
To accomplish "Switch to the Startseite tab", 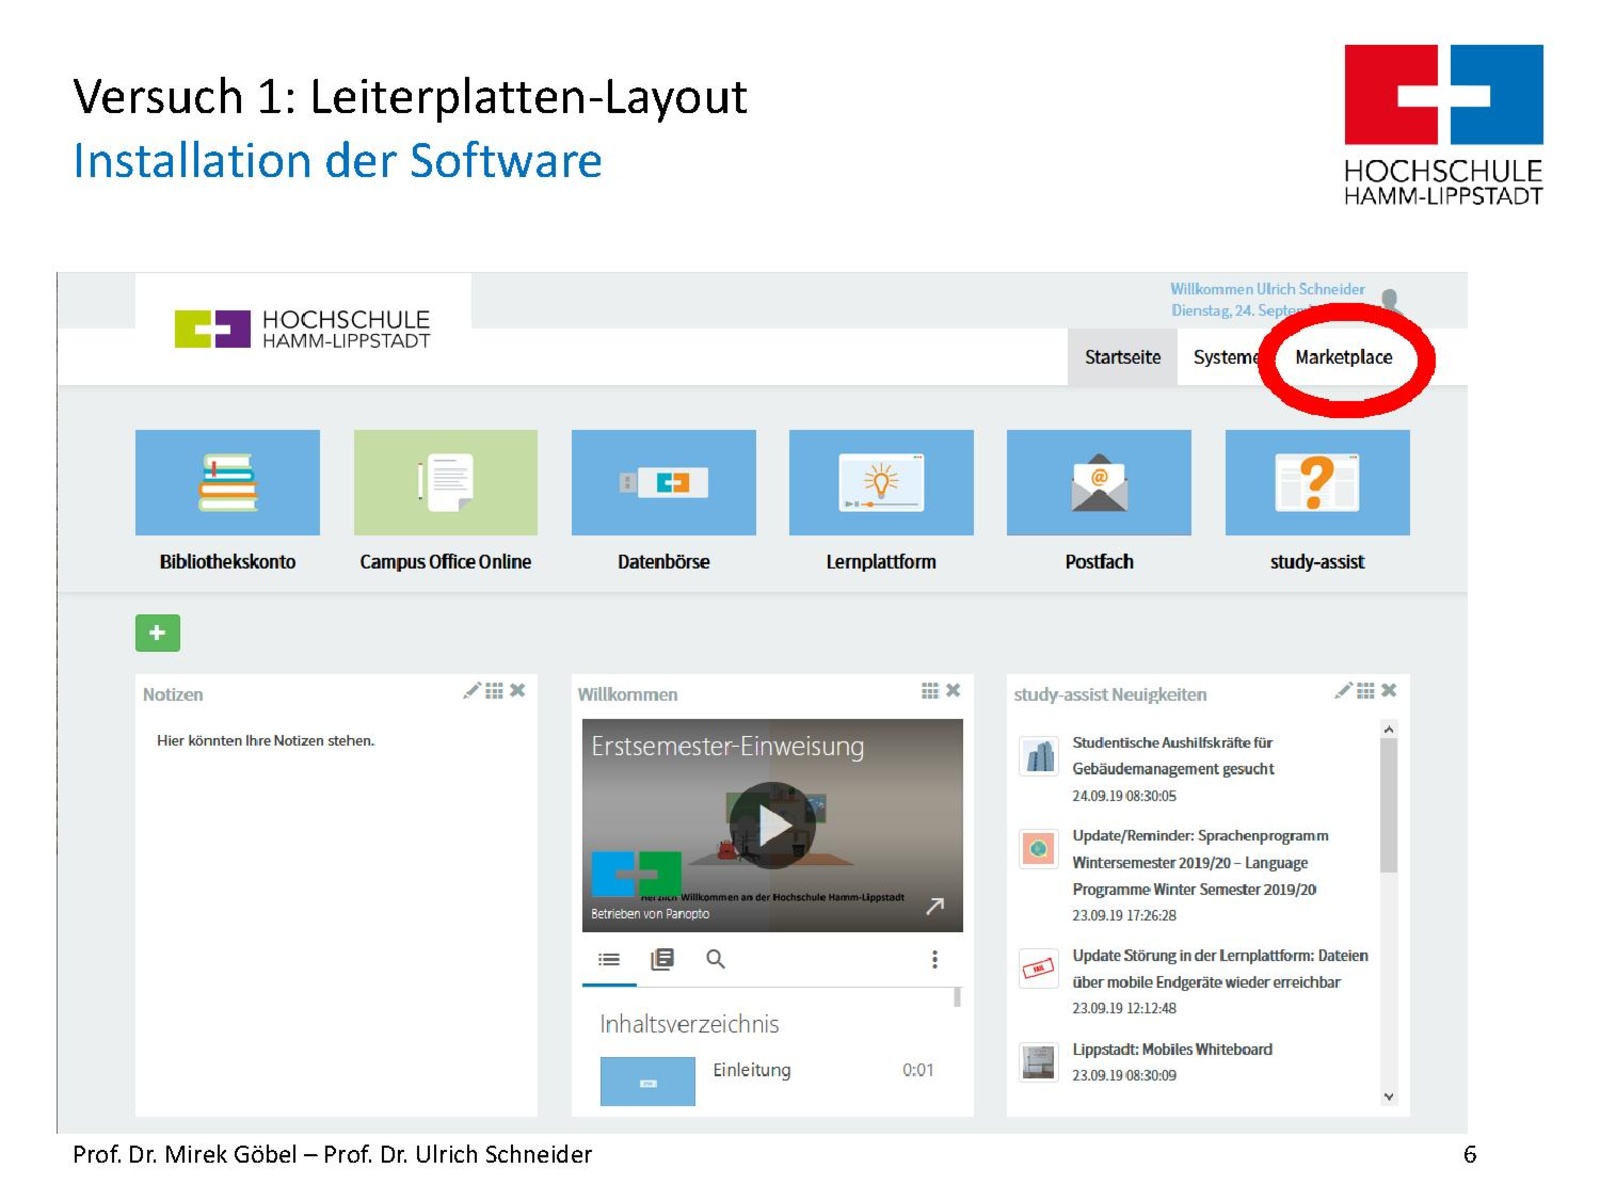I will tap(1122, 358).
